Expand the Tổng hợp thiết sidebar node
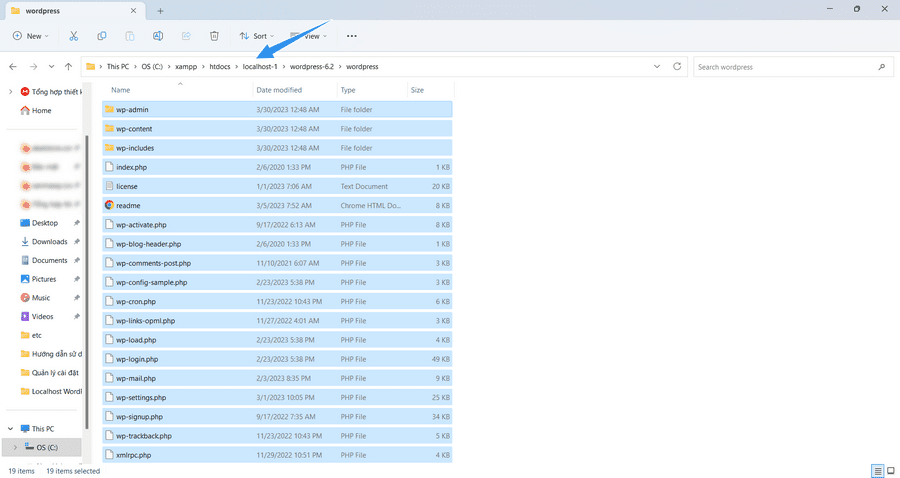This screenshot has width=900, height=478. pos(10,92)
